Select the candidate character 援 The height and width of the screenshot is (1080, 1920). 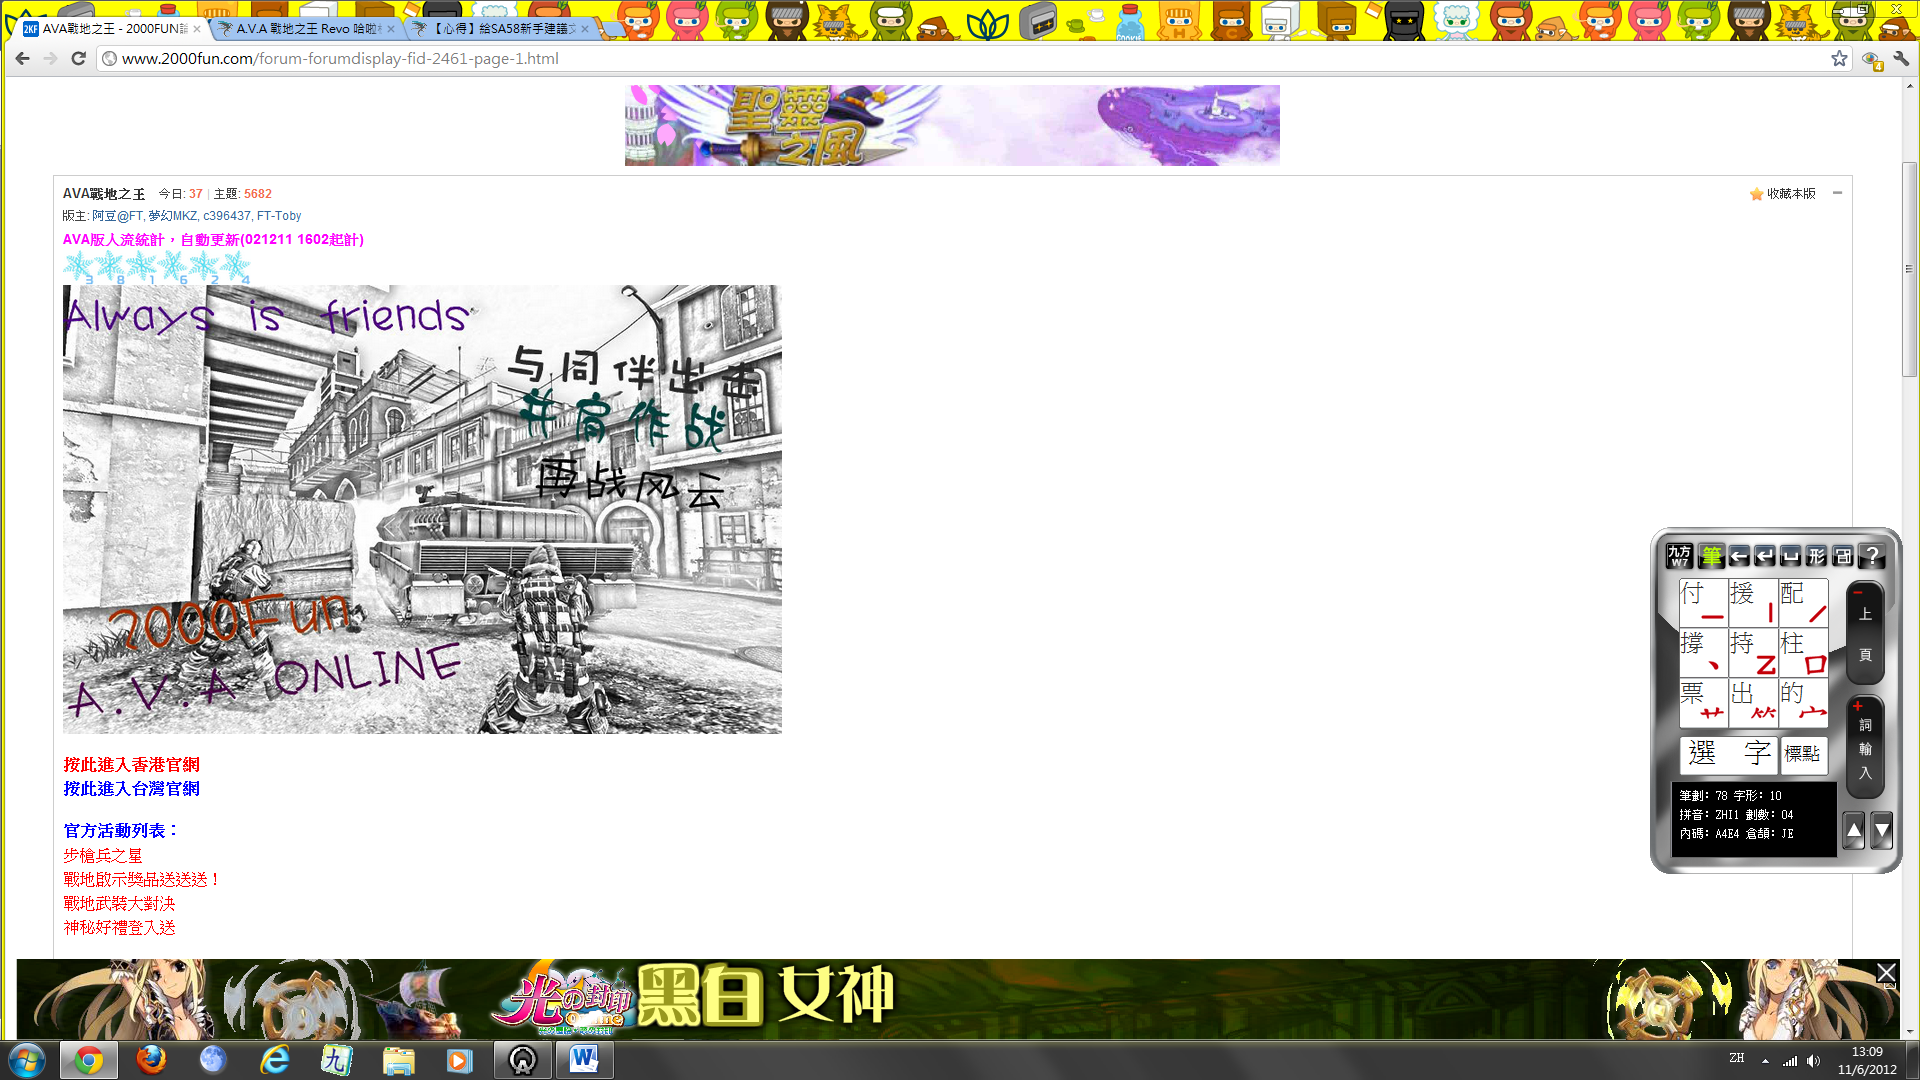tap(1753, 602)
